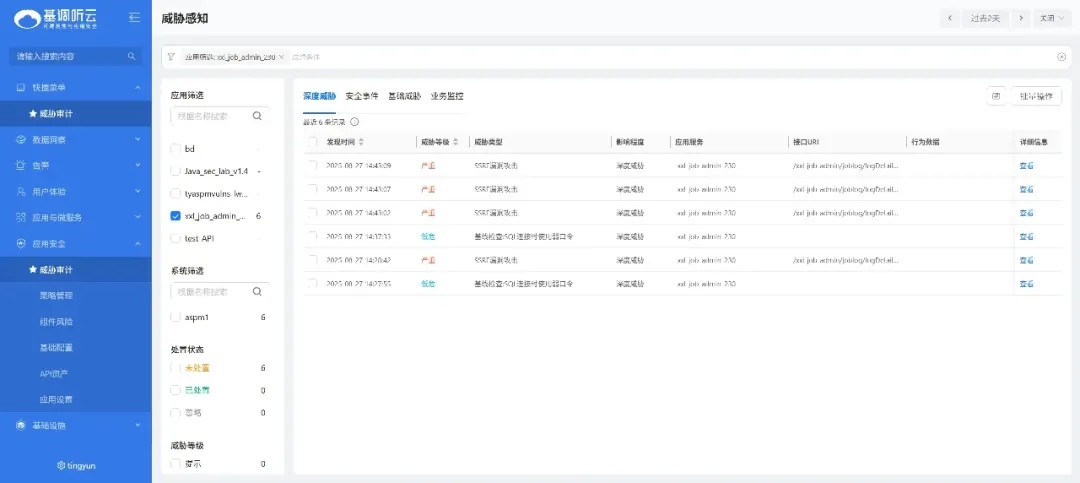The image size is (1080, 483).
Task: Click the filter funnel icon in the filter bar
Action: click(x=171, y=57)
